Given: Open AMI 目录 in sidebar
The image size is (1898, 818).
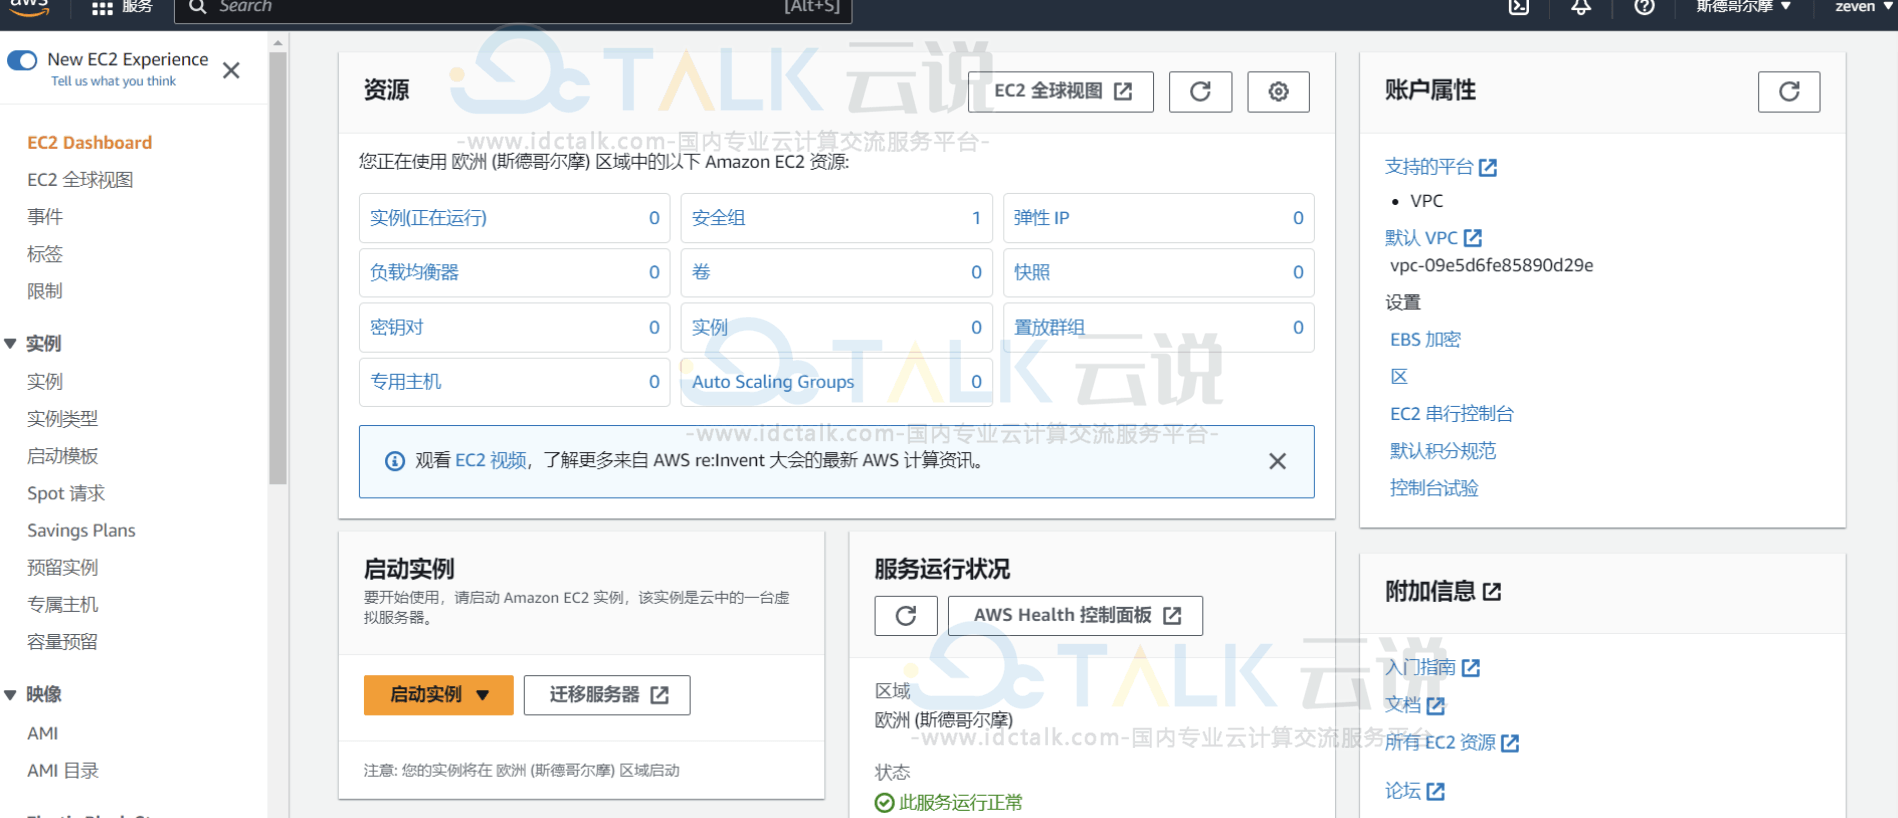Looking at the screenshot, I should point(63,771).
